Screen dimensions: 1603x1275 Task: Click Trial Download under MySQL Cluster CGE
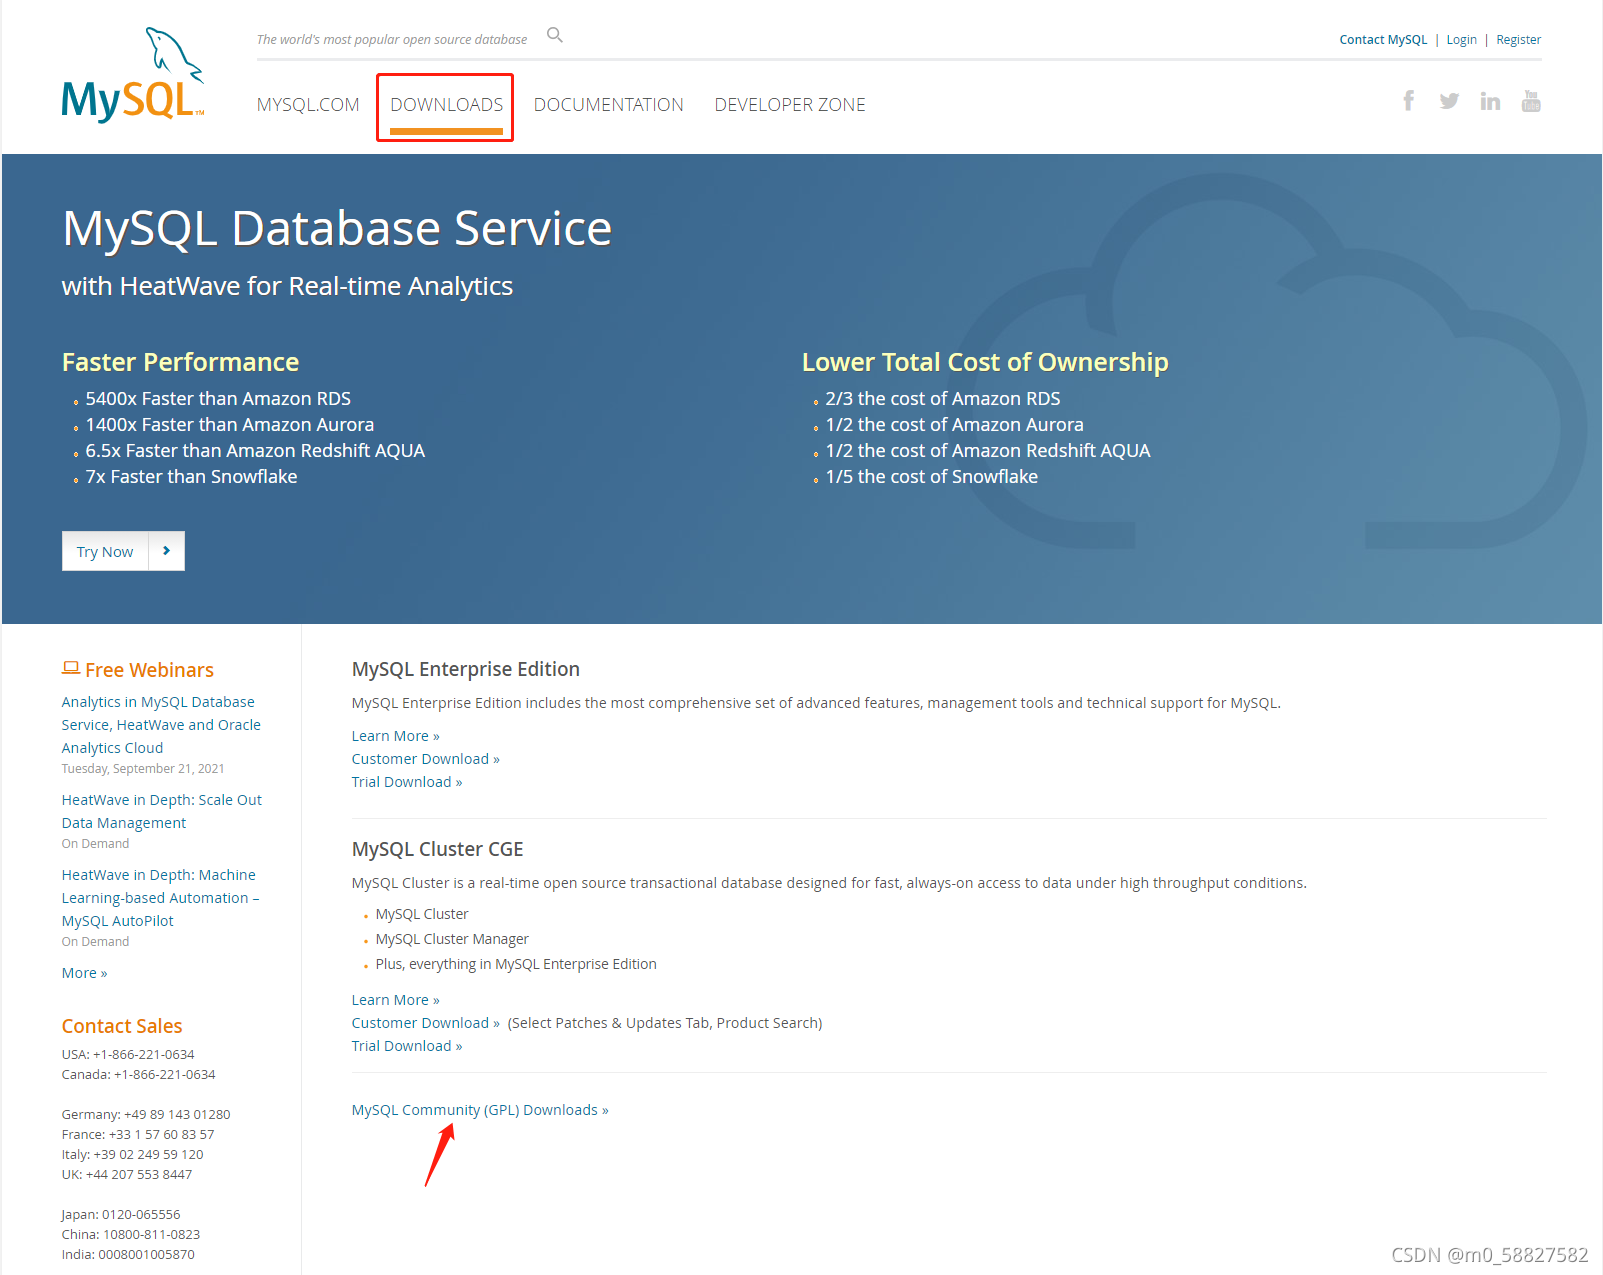pos(407,1046)
